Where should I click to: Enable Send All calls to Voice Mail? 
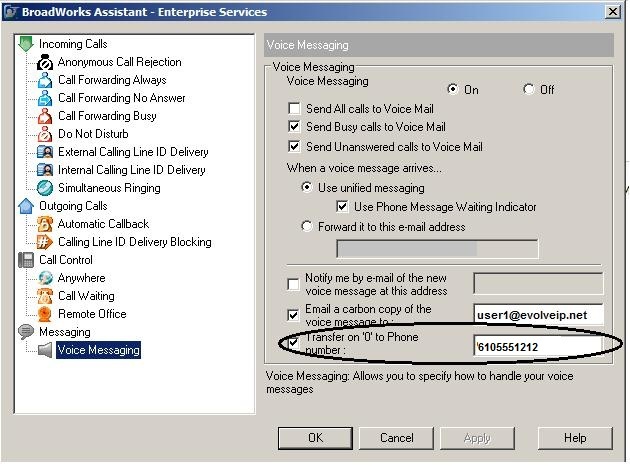tap(294, 108)
